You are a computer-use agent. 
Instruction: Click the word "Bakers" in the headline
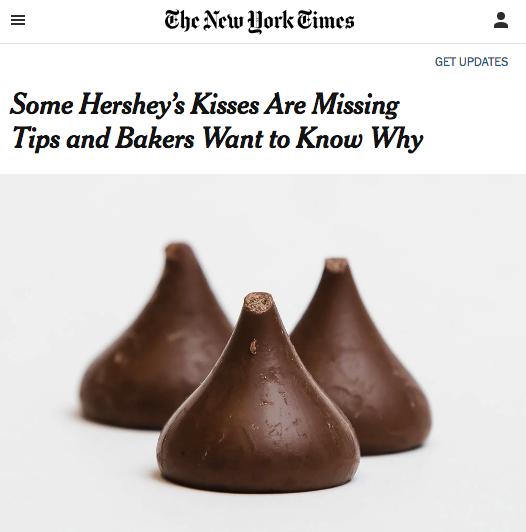155,139
